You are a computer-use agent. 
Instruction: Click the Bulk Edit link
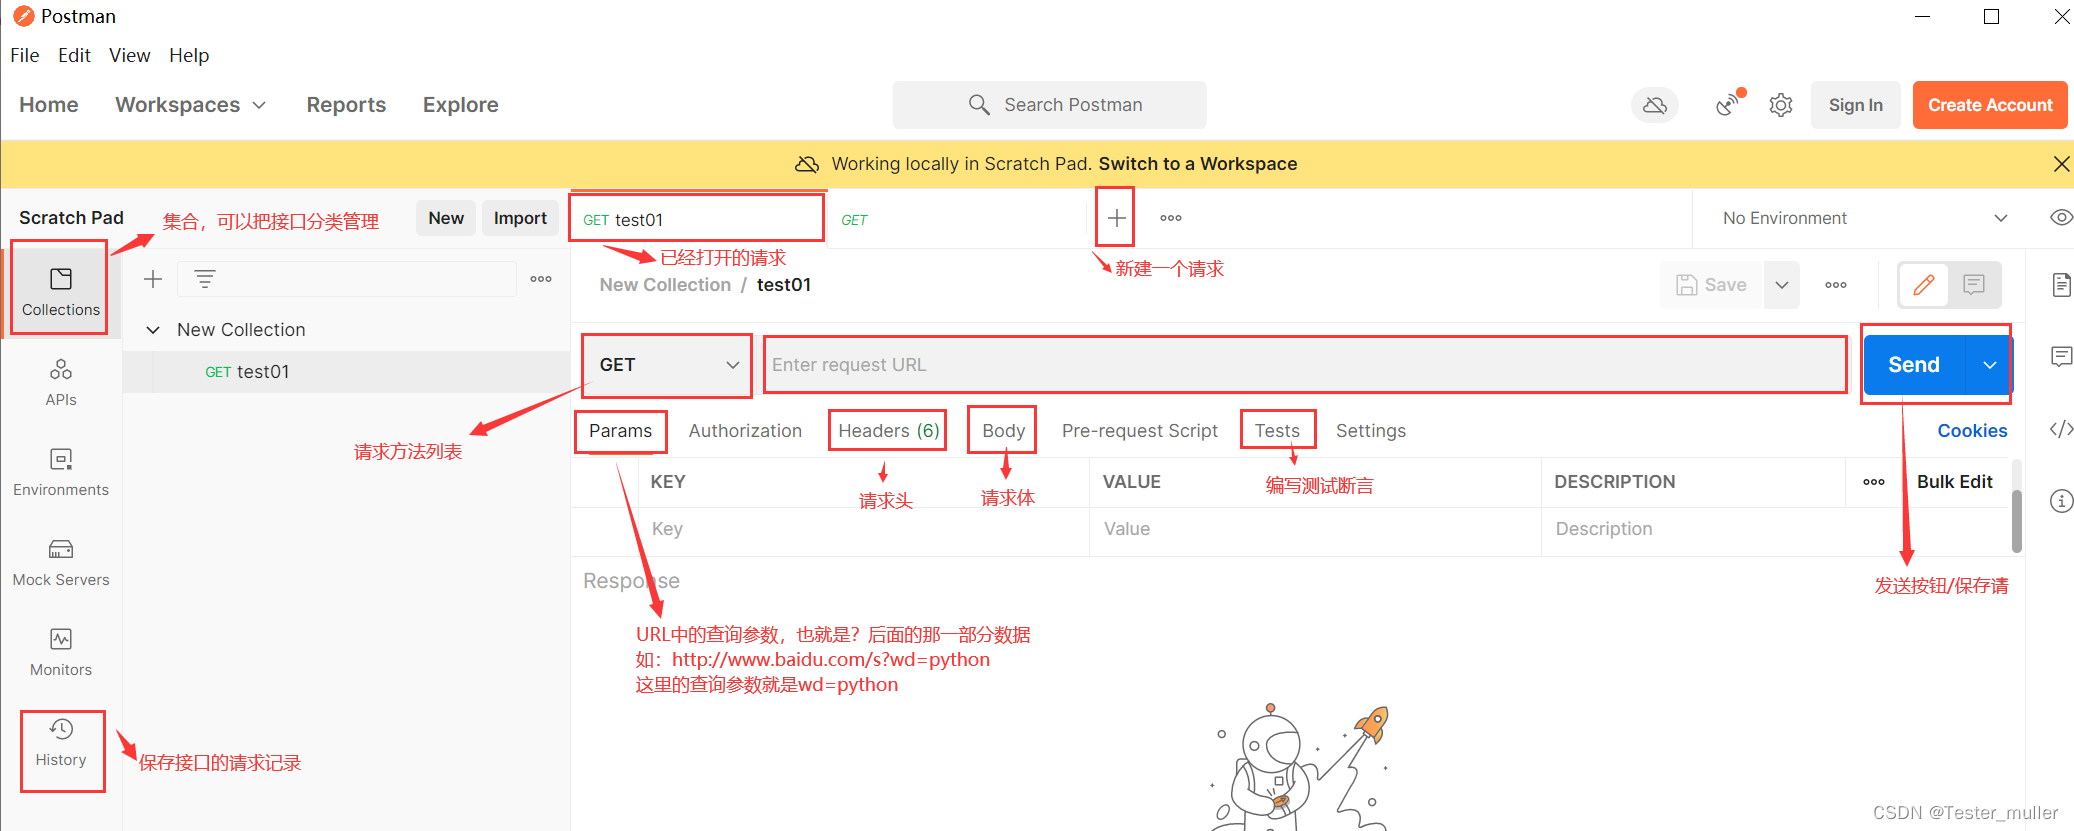1954,482
